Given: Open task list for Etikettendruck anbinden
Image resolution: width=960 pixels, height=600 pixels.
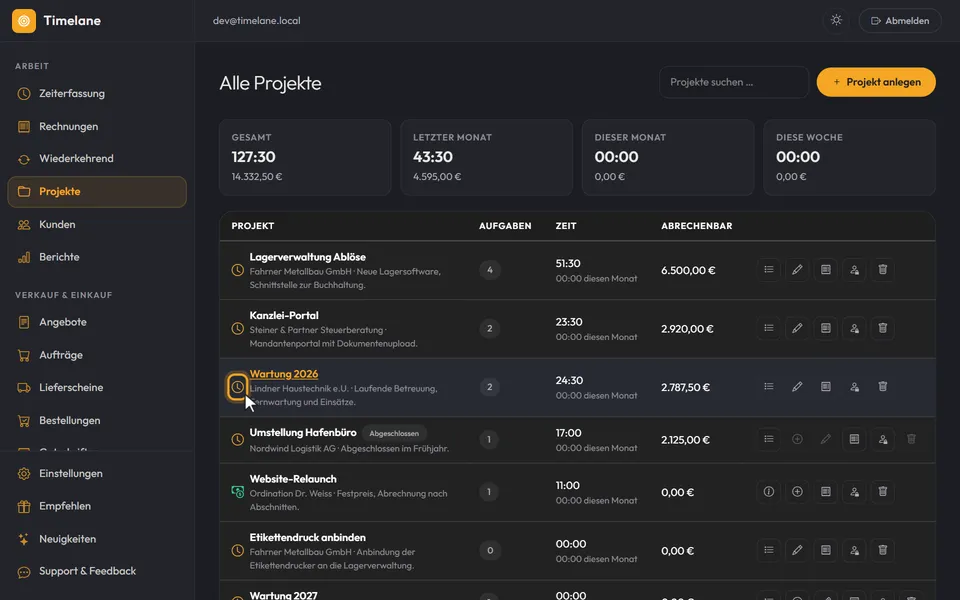Looking at the screenshot, I should point(768,550).
